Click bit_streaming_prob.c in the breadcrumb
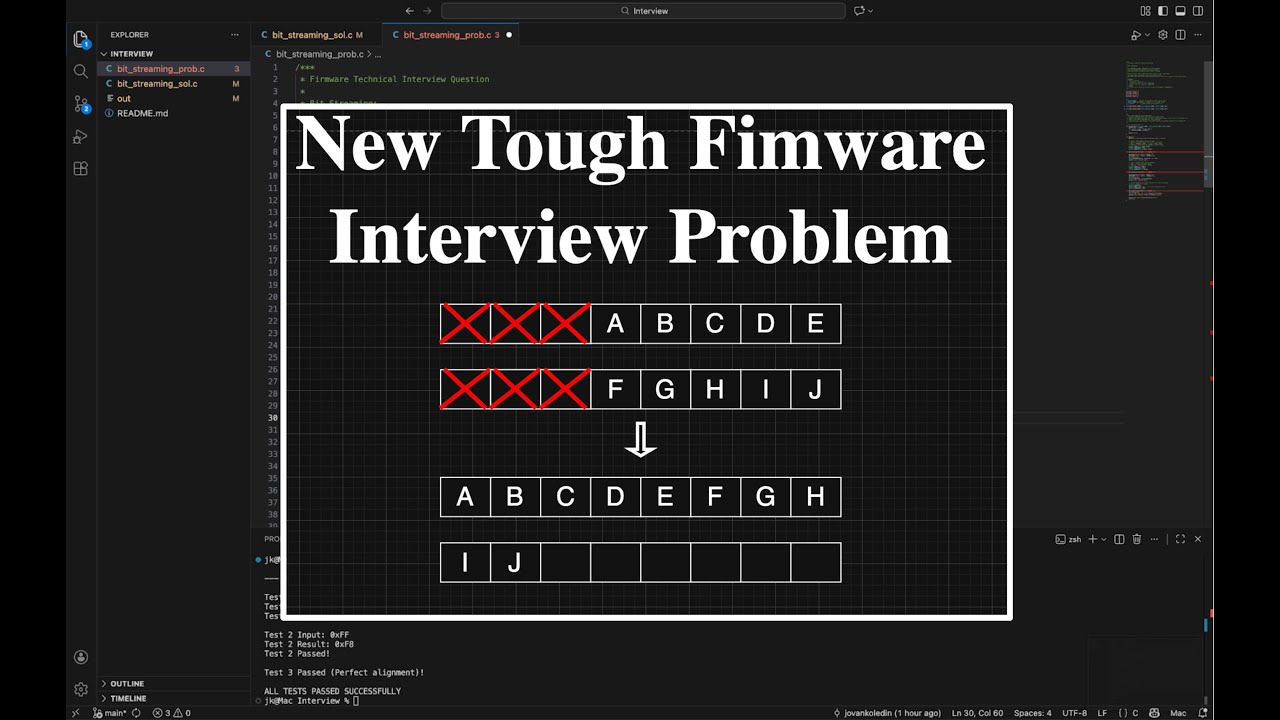1280x720 pixels. click(319, 54)
